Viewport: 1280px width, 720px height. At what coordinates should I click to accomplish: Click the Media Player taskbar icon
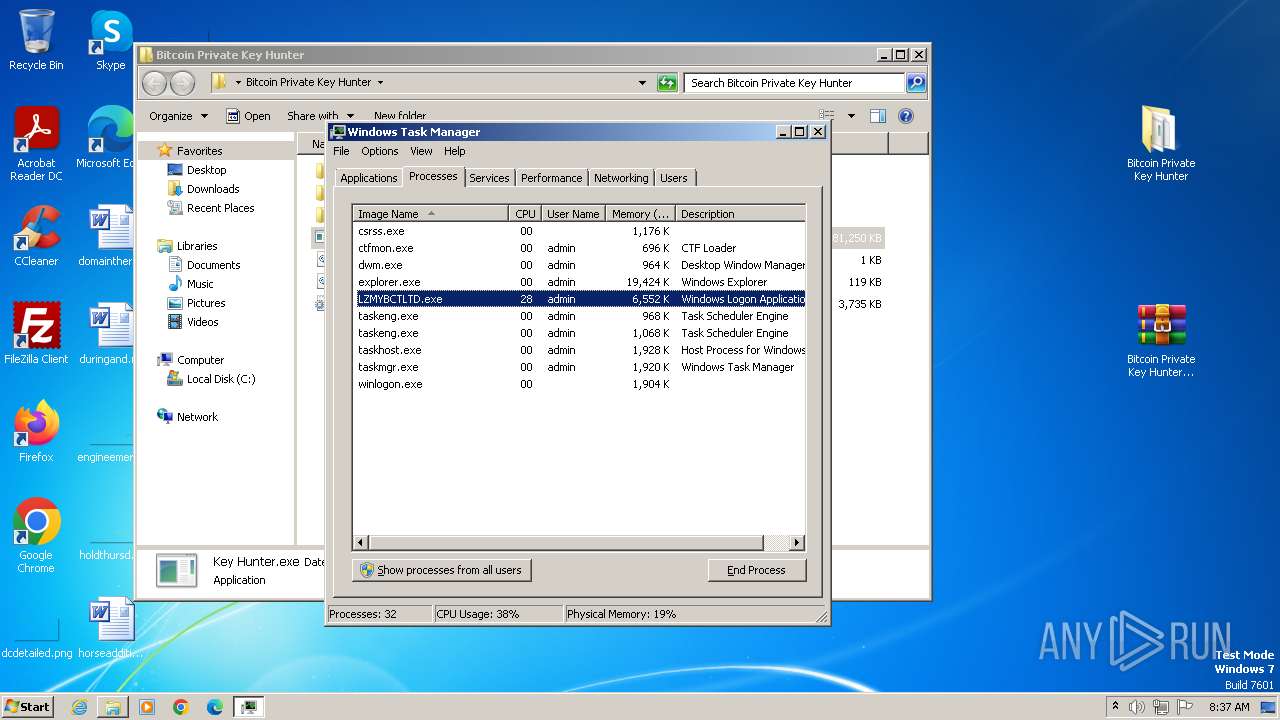(147, 707)
